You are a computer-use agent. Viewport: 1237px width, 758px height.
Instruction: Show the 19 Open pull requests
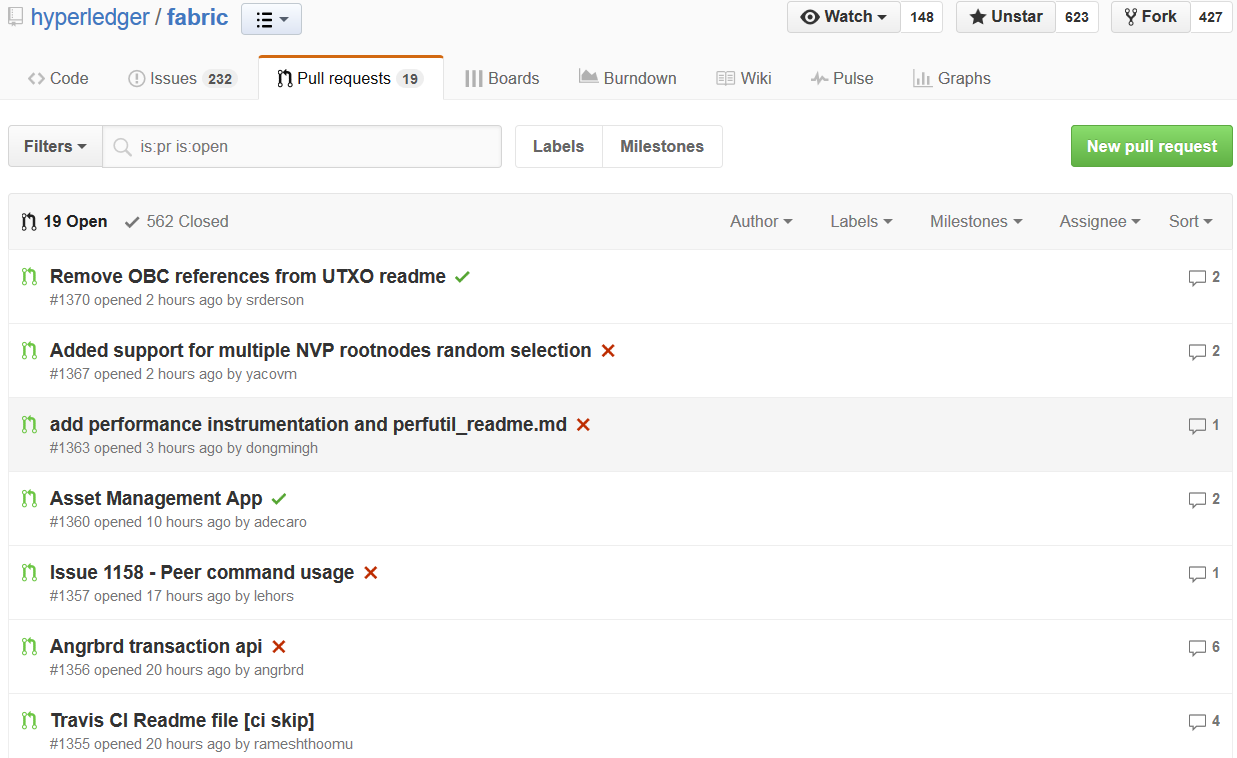pyautogui.click(x=65, y=222)
